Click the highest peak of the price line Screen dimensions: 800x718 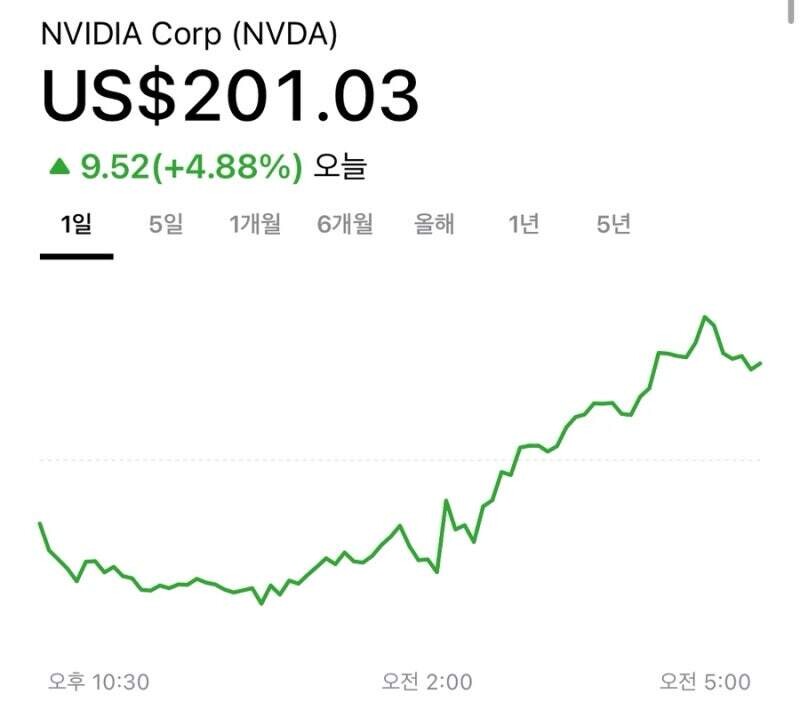tap(705, 317)
